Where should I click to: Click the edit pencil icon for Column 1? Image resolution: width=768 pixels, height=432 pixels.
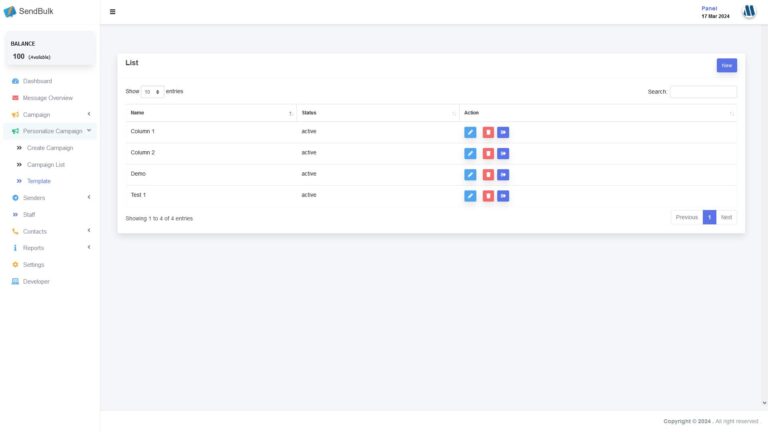[470, 132]
